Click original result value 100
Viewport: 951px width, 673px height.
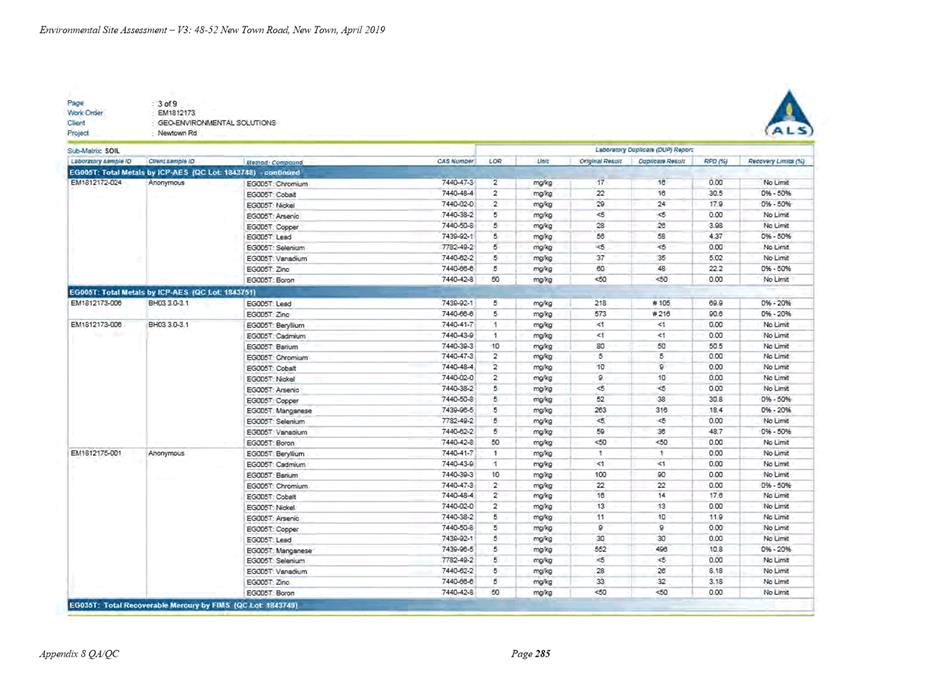[x=600, y=475]
